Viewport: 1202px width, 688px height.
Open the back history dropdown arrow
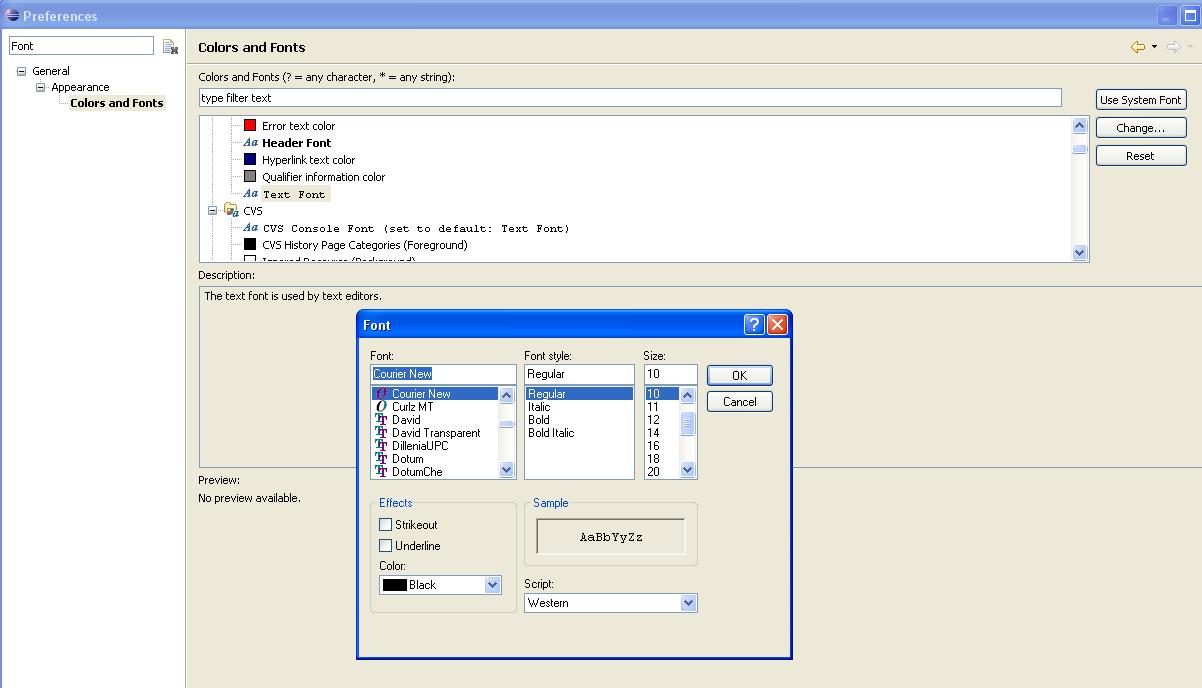point(1154,47)
